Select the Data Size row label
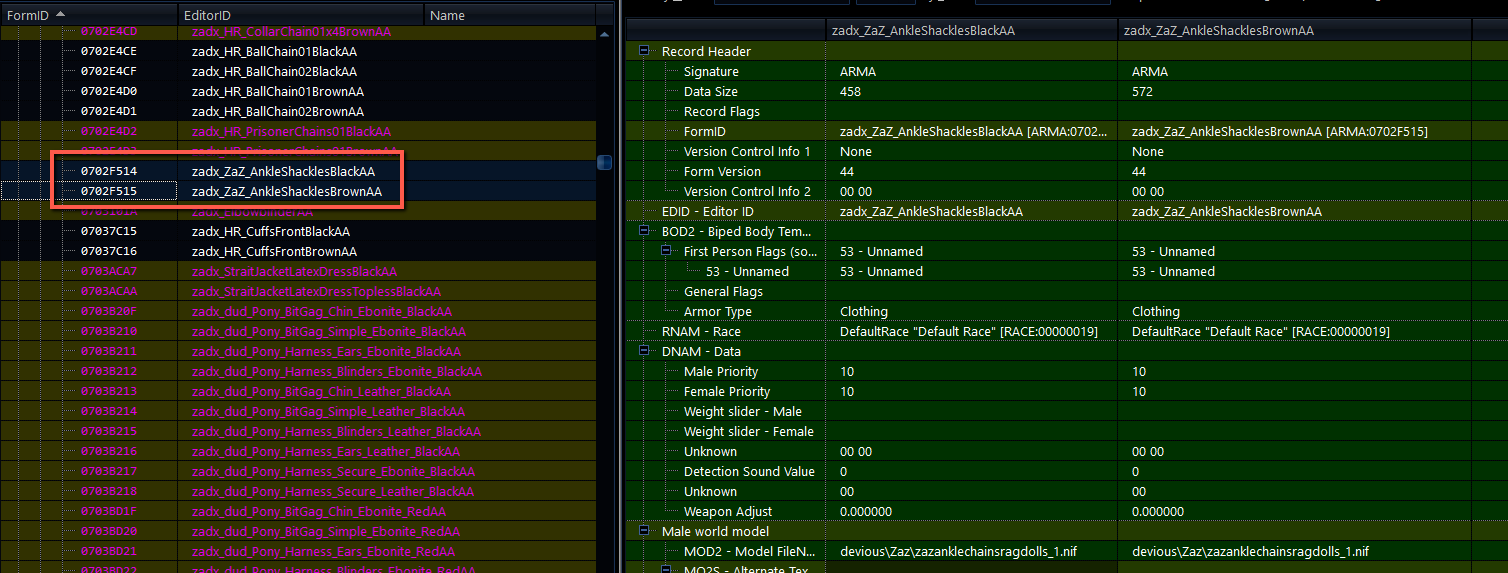 point(710,91)
